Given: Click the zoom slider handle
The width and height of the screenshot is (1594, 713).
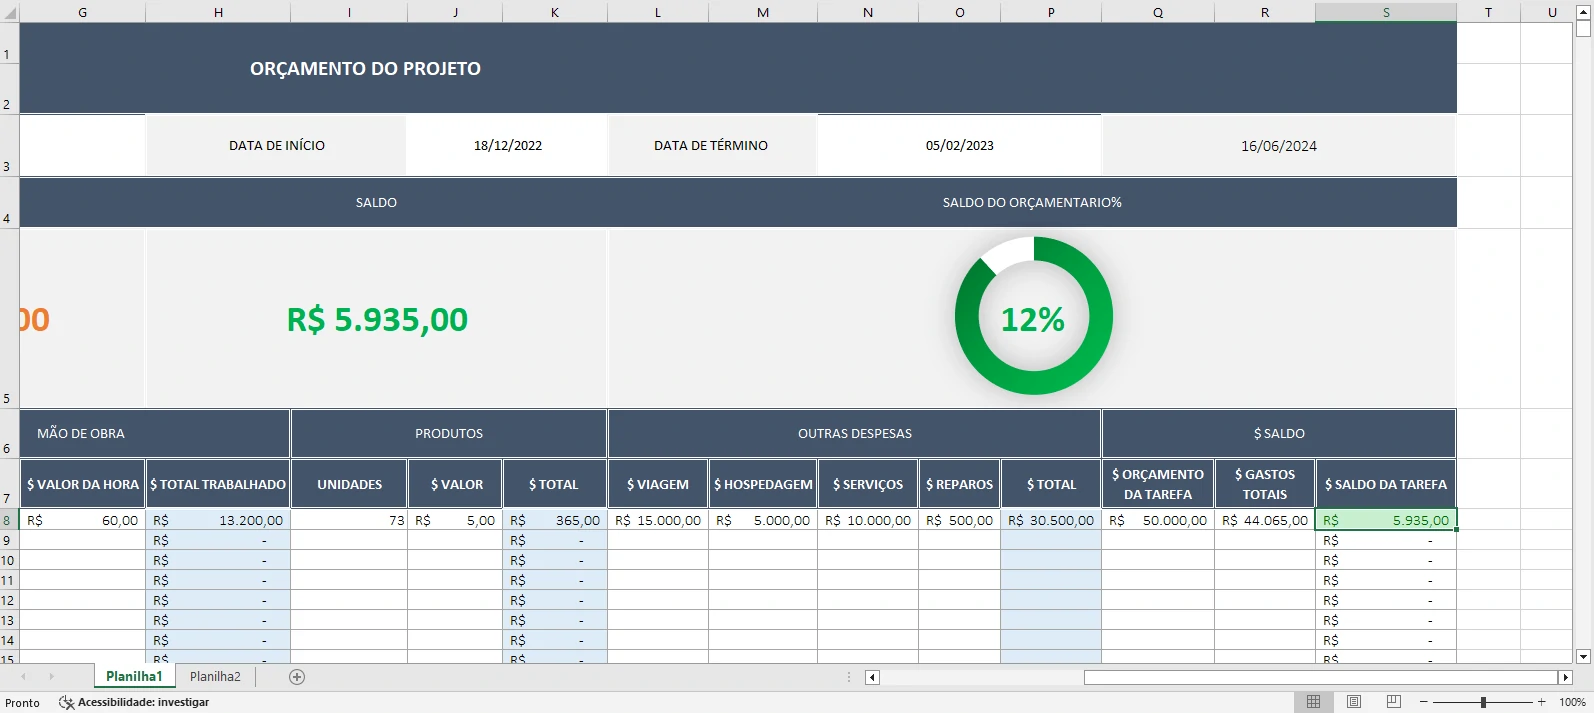Looking at the screenshot, I should click(1483, 702).
